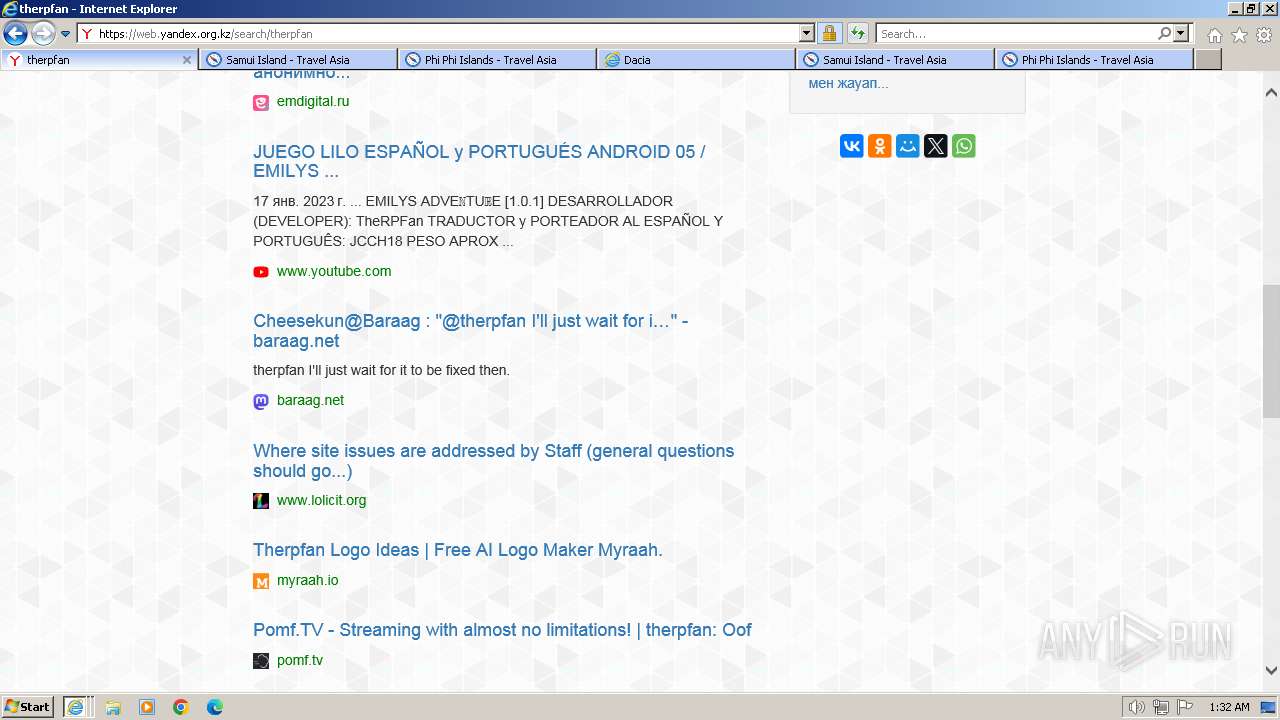Share via the Odnoklassniki icon

880,146
